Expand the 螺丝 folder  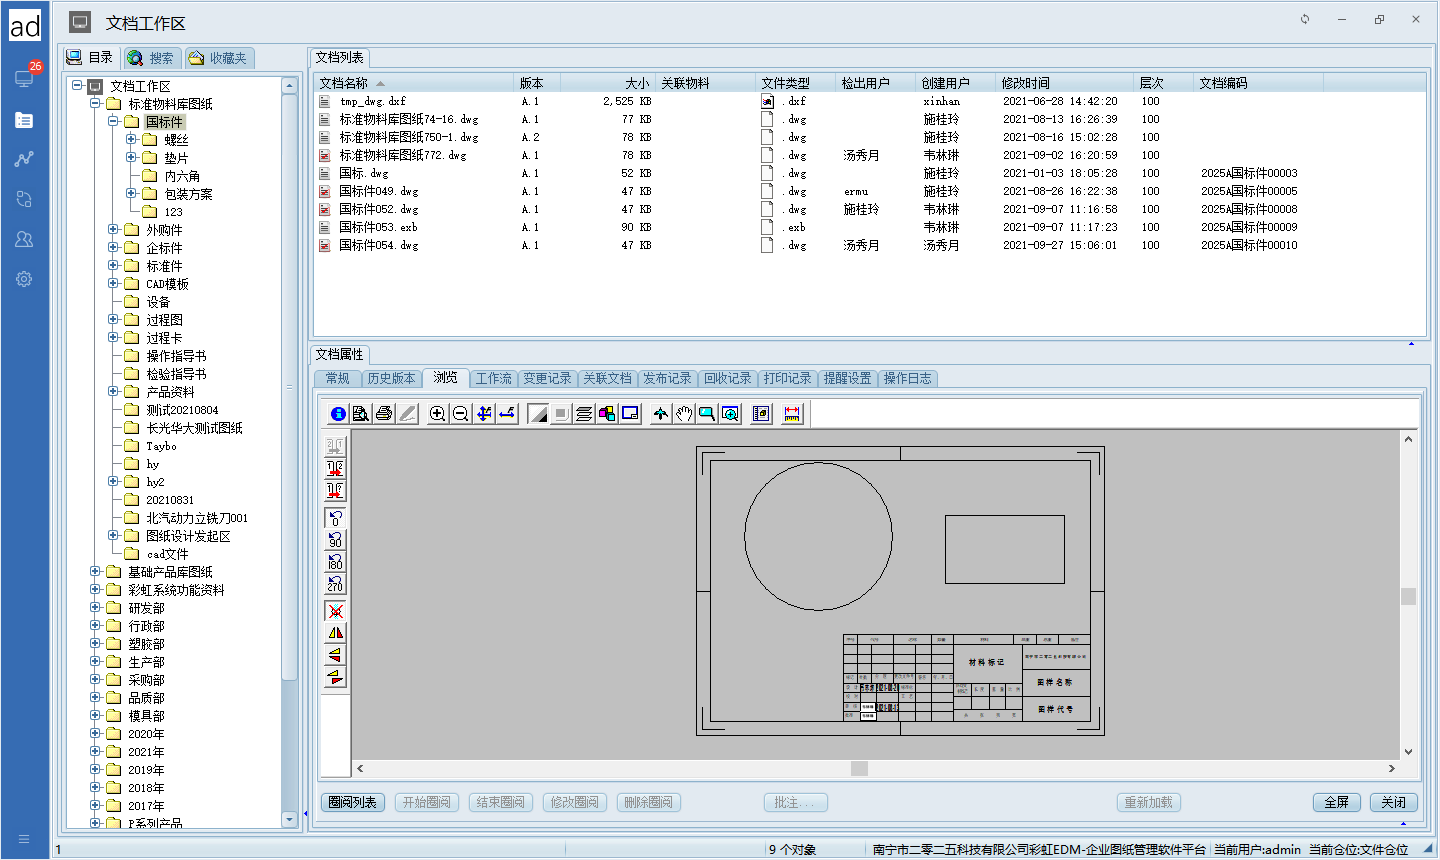click(x=131, y=140)
